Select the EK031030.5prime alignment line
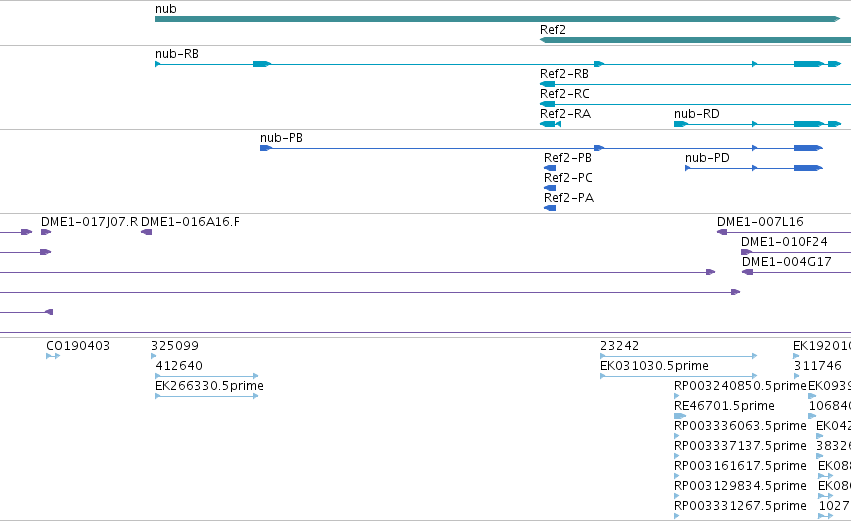This screenshot has width=851, height=521. [x=678, y=376]
